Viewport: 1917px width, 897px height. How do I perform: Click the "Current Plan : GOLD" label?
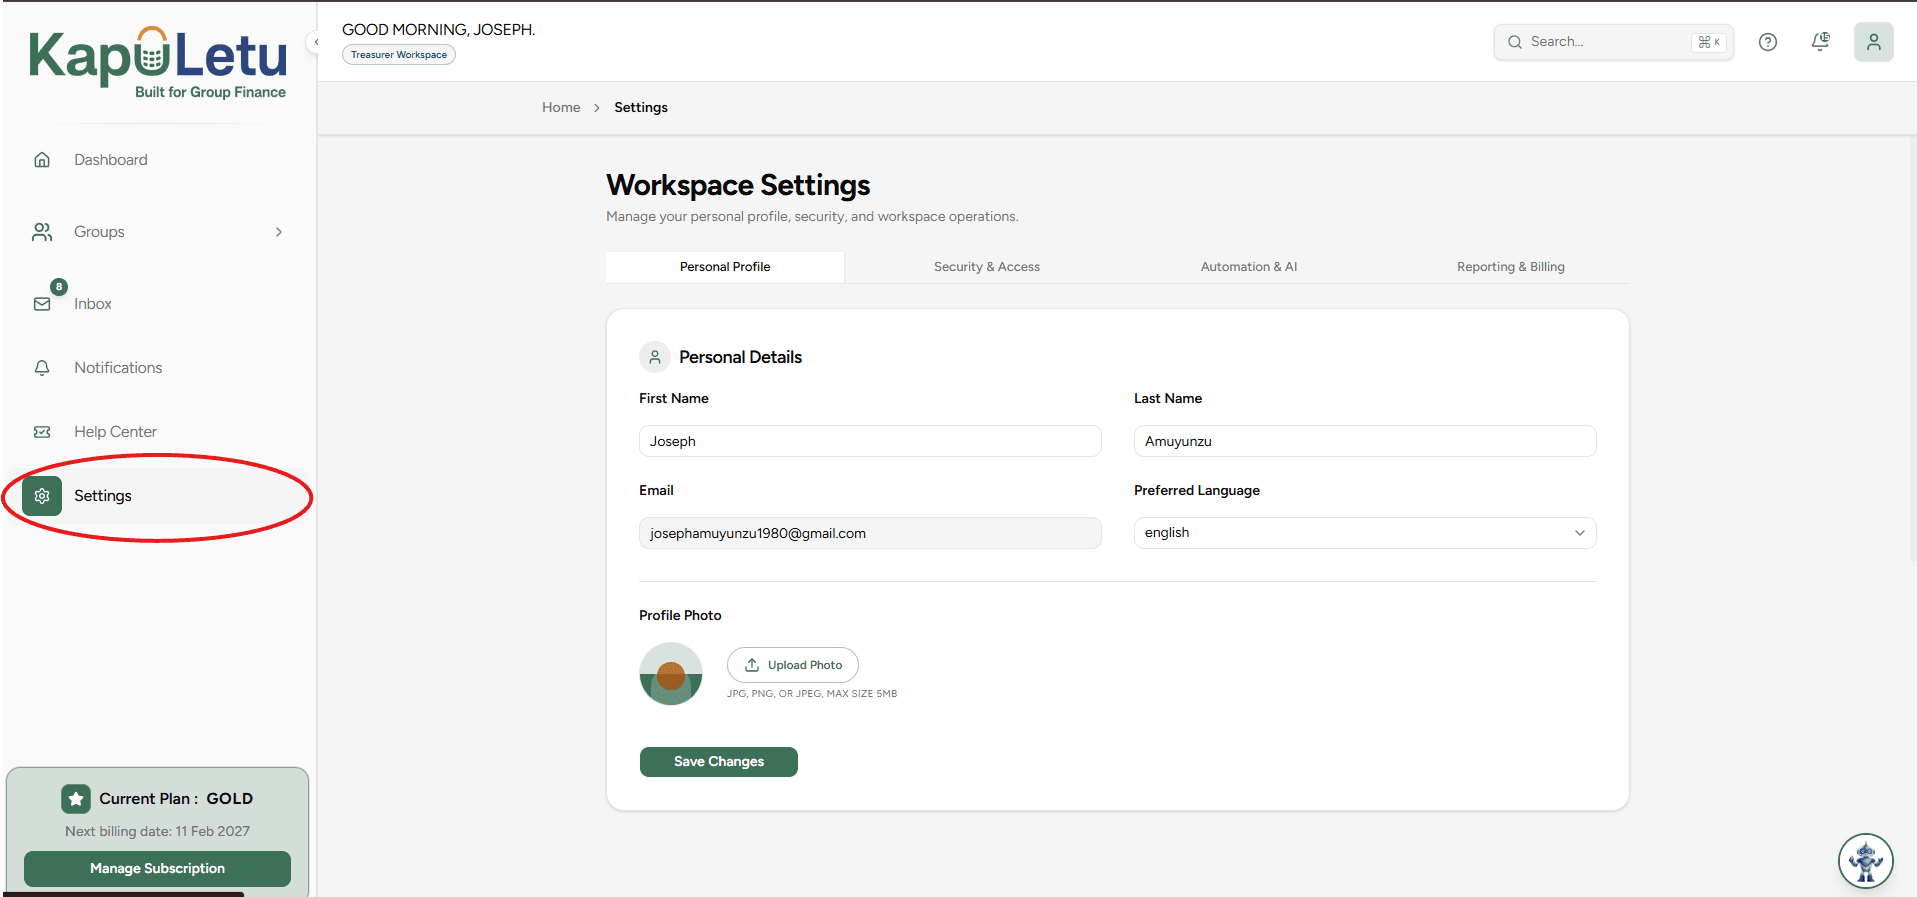[x=176, y=799]
